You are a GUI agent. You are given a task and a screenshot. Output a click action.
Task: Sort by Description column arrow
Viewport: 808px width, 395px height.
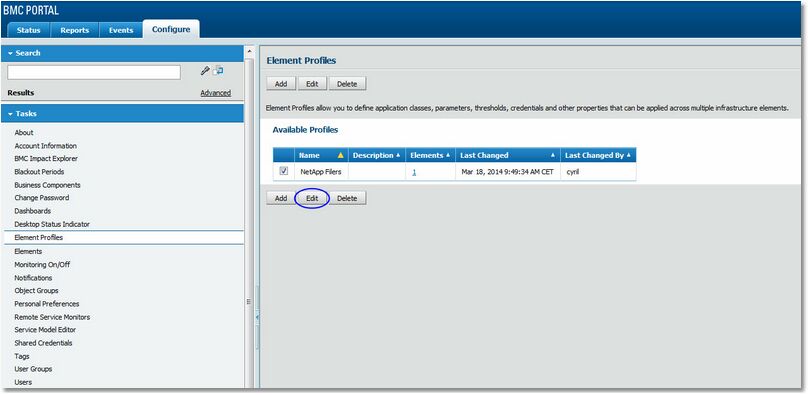(x=398, y=156)
